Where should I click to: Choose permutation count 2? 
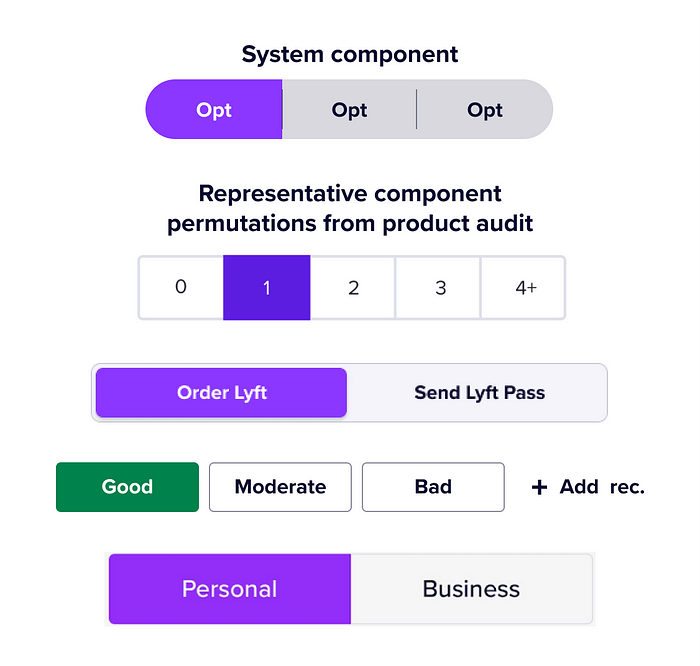click(x=353, y=287)
